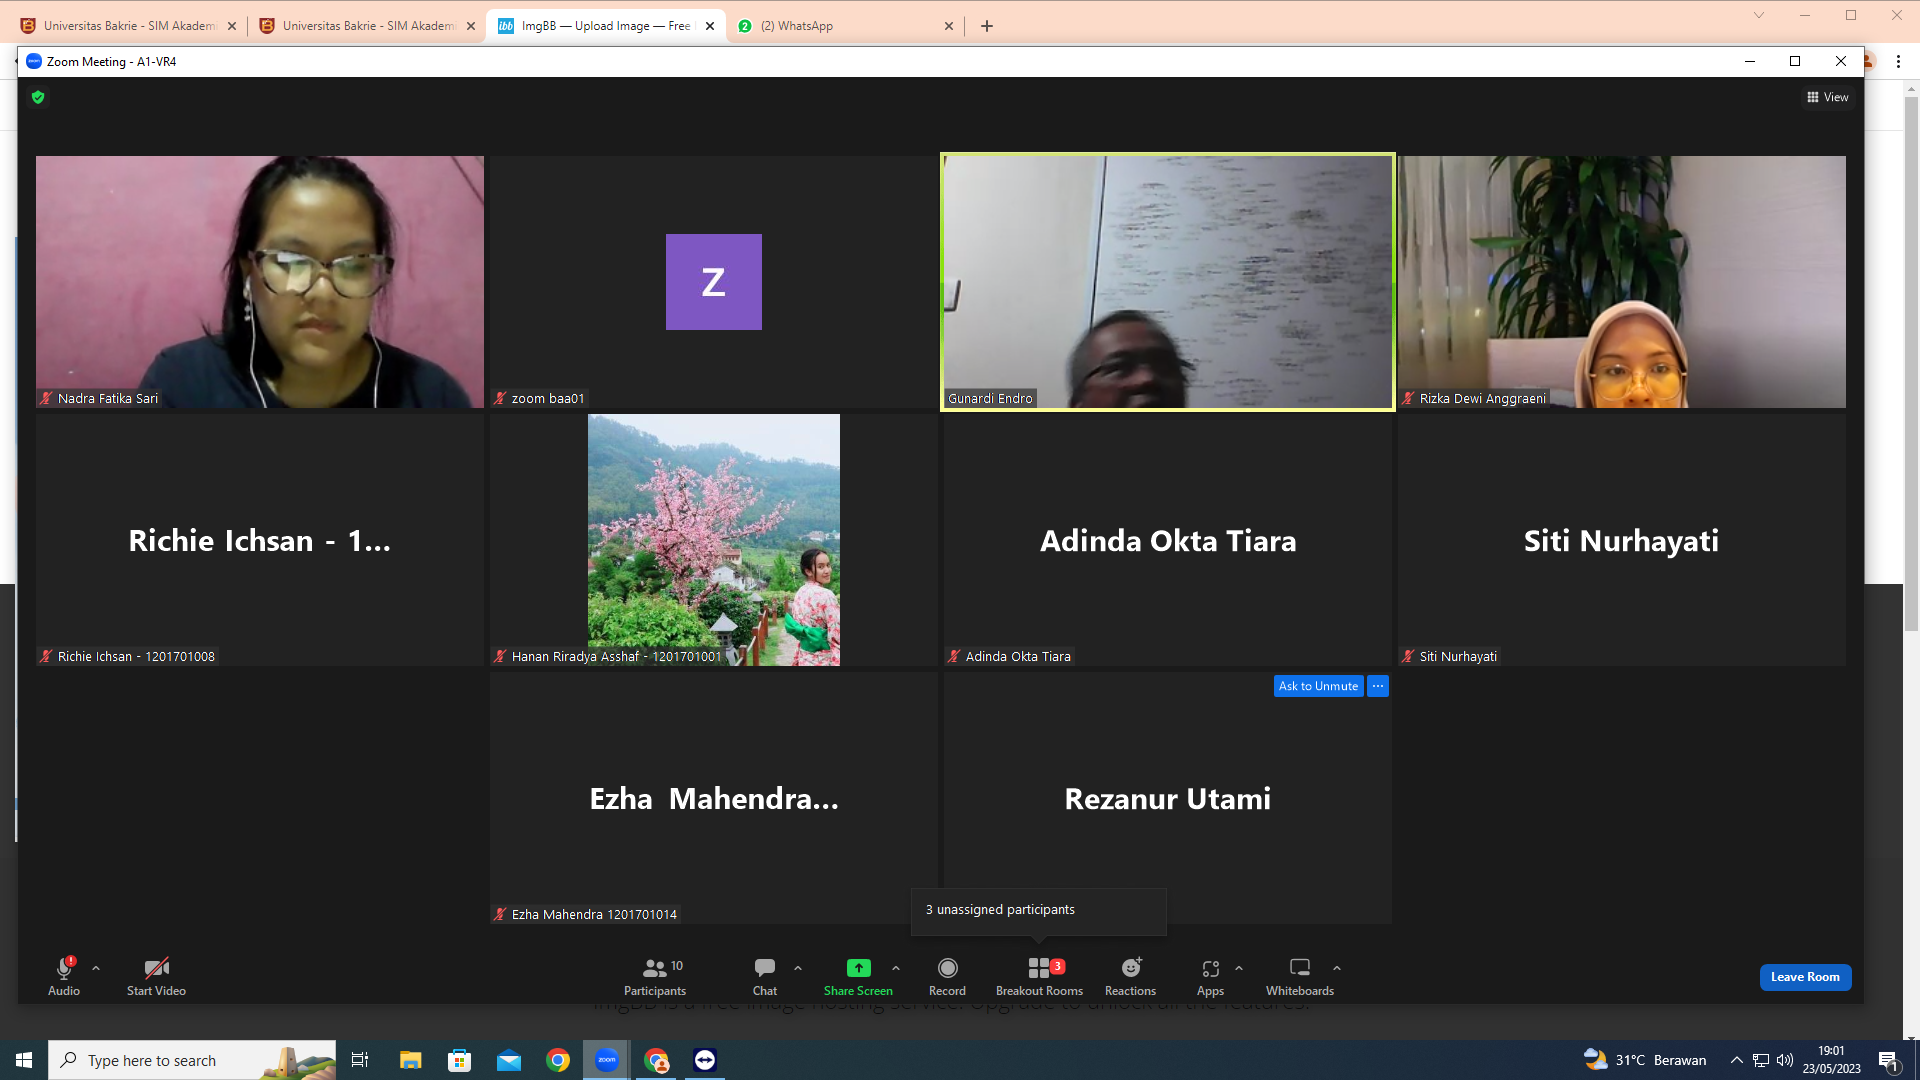This screenshot has width=1920, height=1080.
Task: Unmute microphone with the Audio button
Action: click(64, 976)
